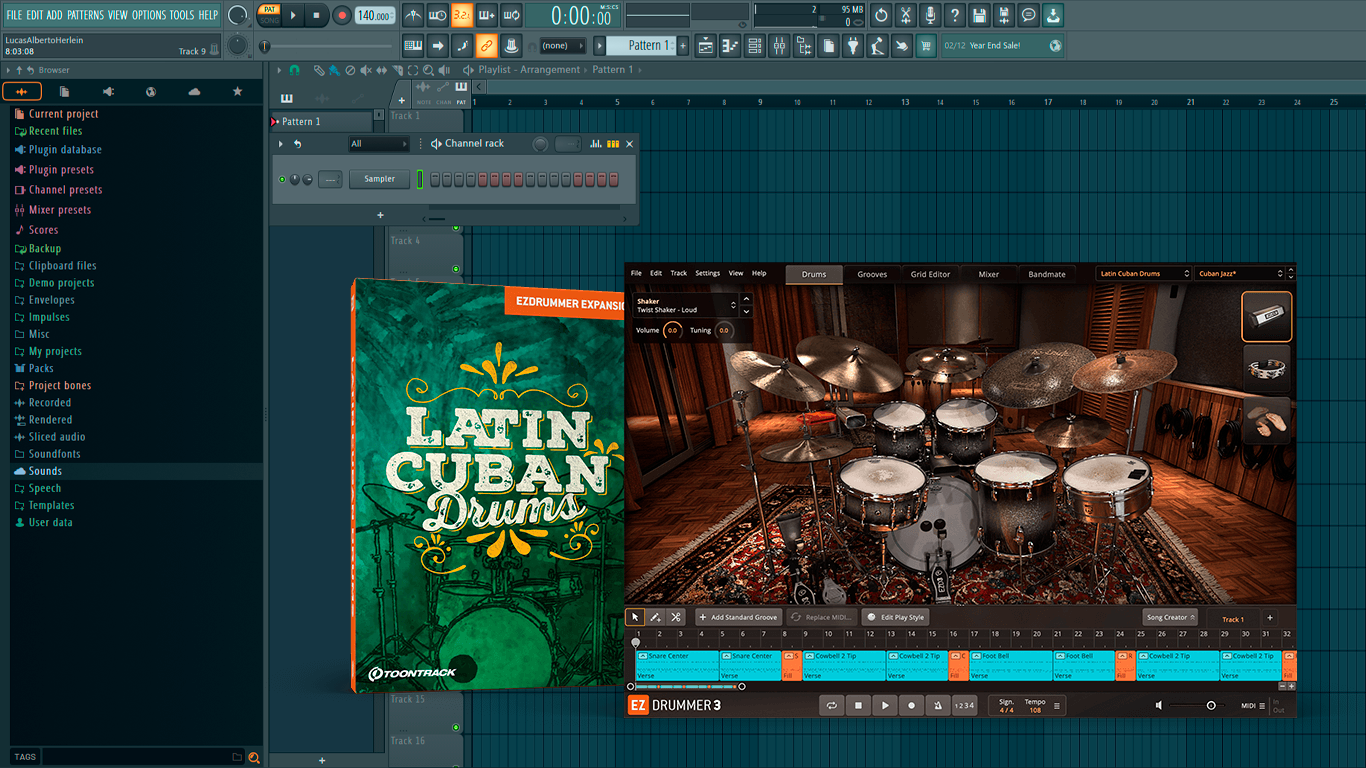The width and height of the screenshot is (1366, 768).
Task: Click the tempo 140.000 field
Action: click(375, 16)
